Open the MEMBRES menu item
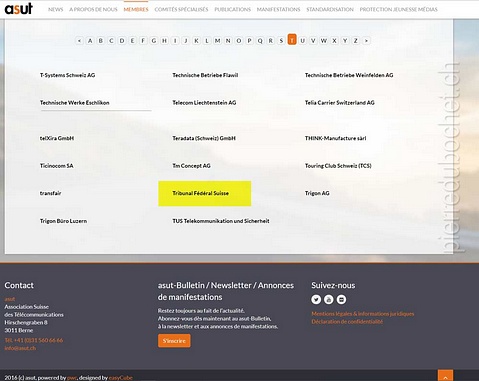This screenshot has height=381, width=479. pos(136,10)
